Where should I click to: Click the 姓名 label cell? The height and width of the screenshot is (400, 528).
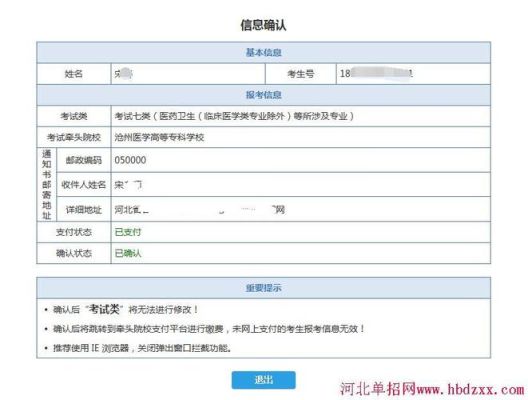click(x=74, y=74)
